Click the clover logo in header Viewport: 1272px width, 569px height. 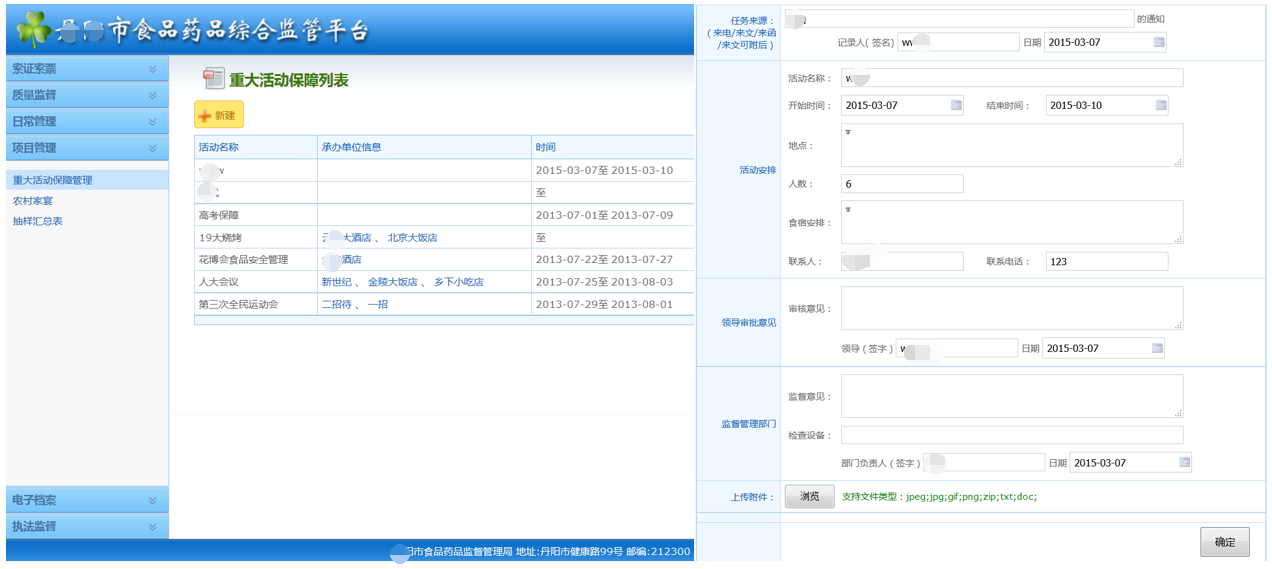point(34,29)
